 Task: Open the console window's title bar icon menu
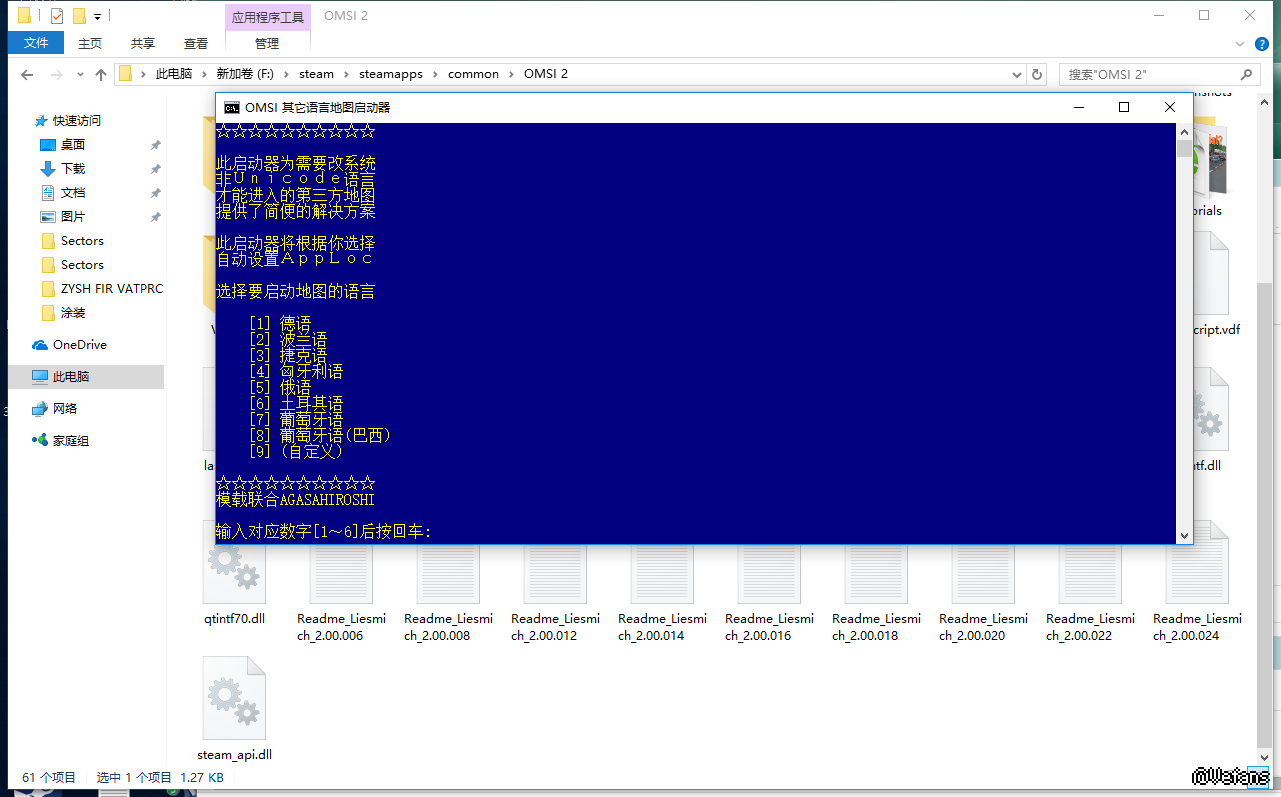click(x=231, y=107)
